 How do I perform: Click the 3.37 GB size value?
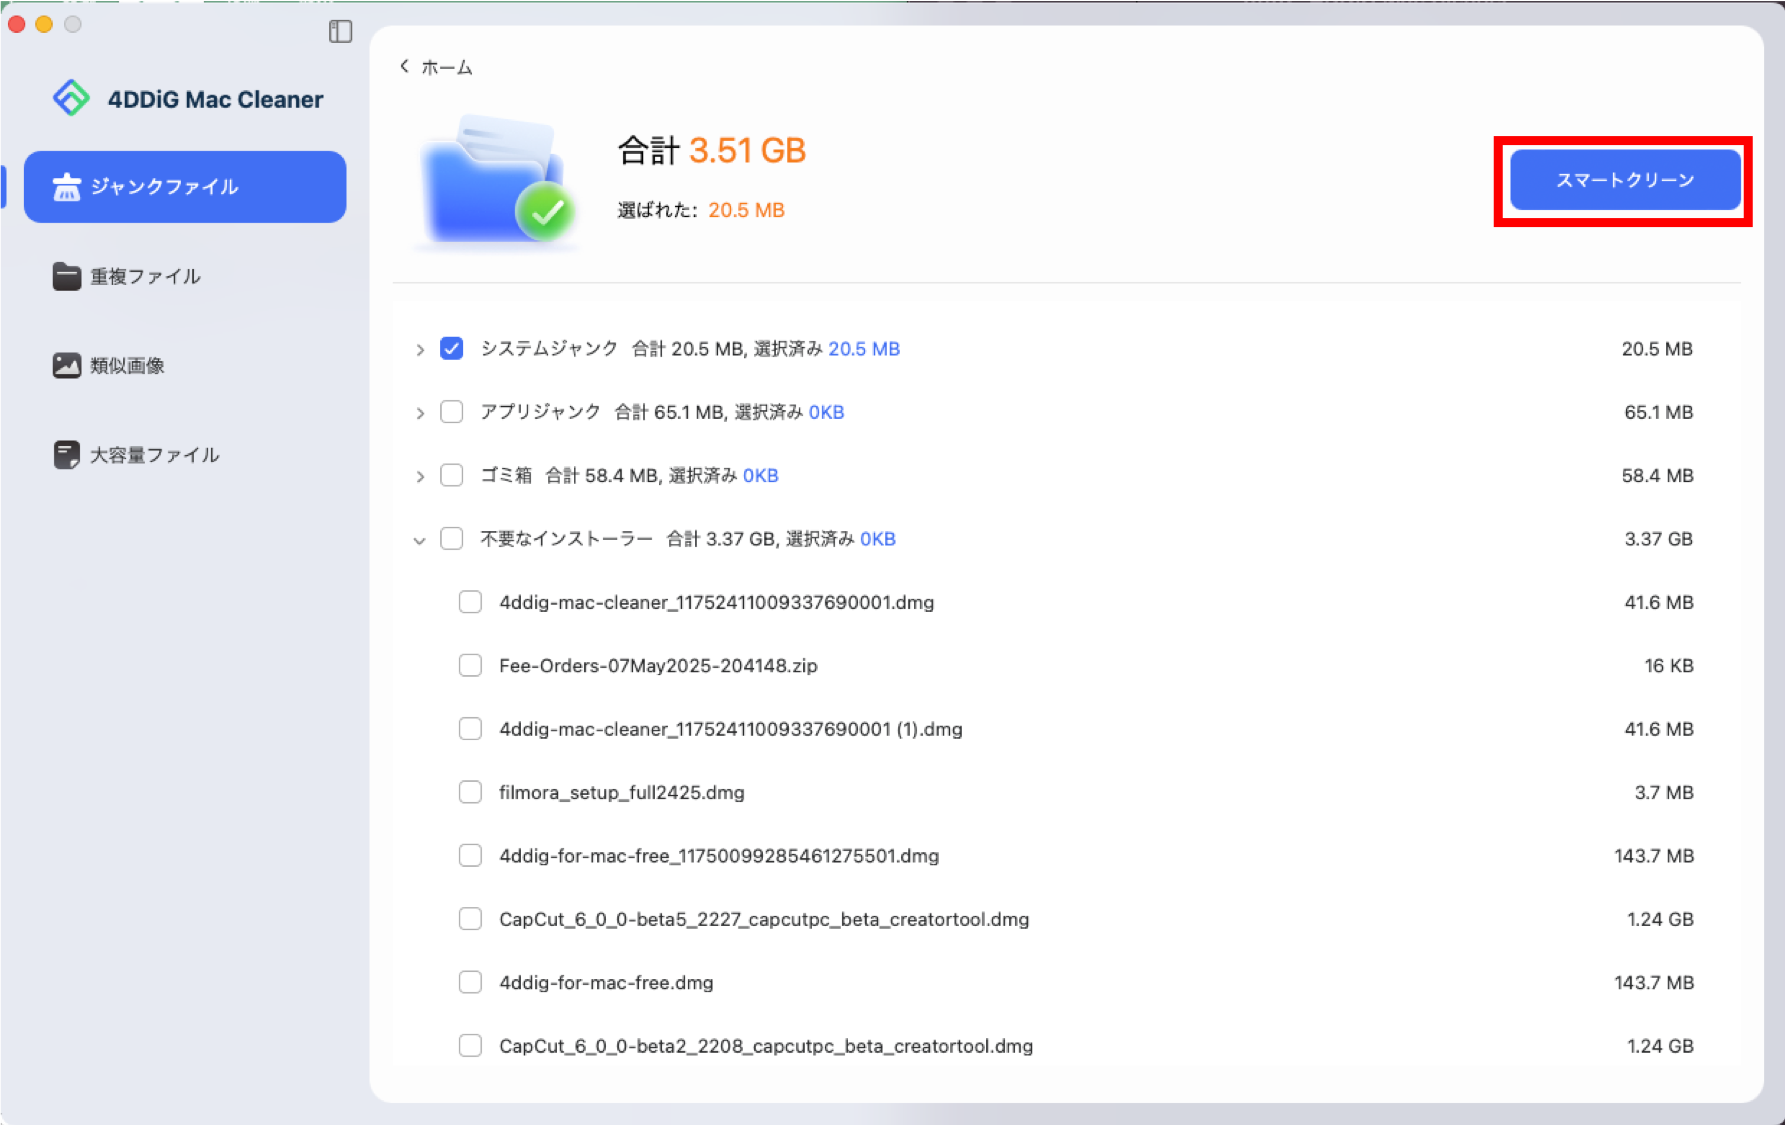(x=1658, y=538)
